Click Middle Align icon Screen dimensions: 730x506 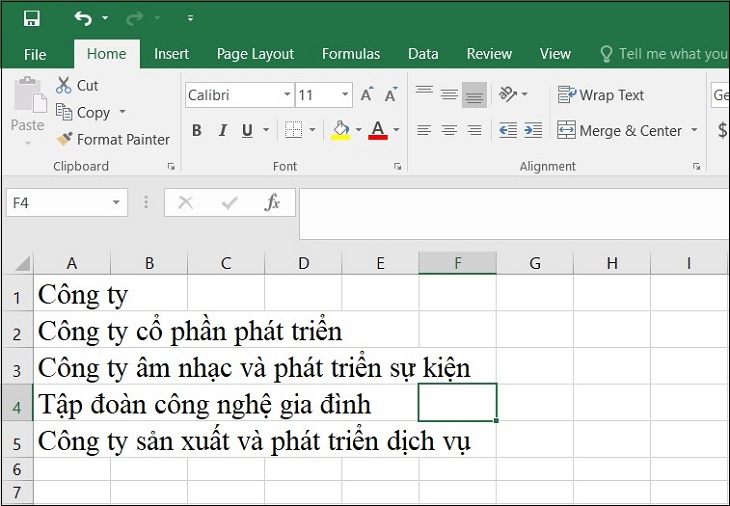click(x=449, y=94)
